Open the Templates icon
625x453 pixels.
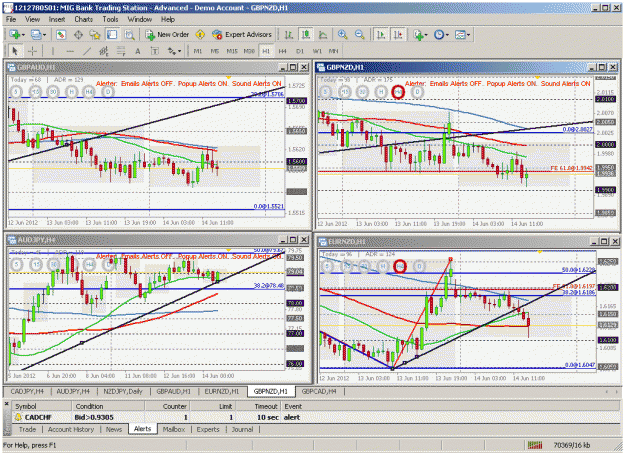[460, 35]
